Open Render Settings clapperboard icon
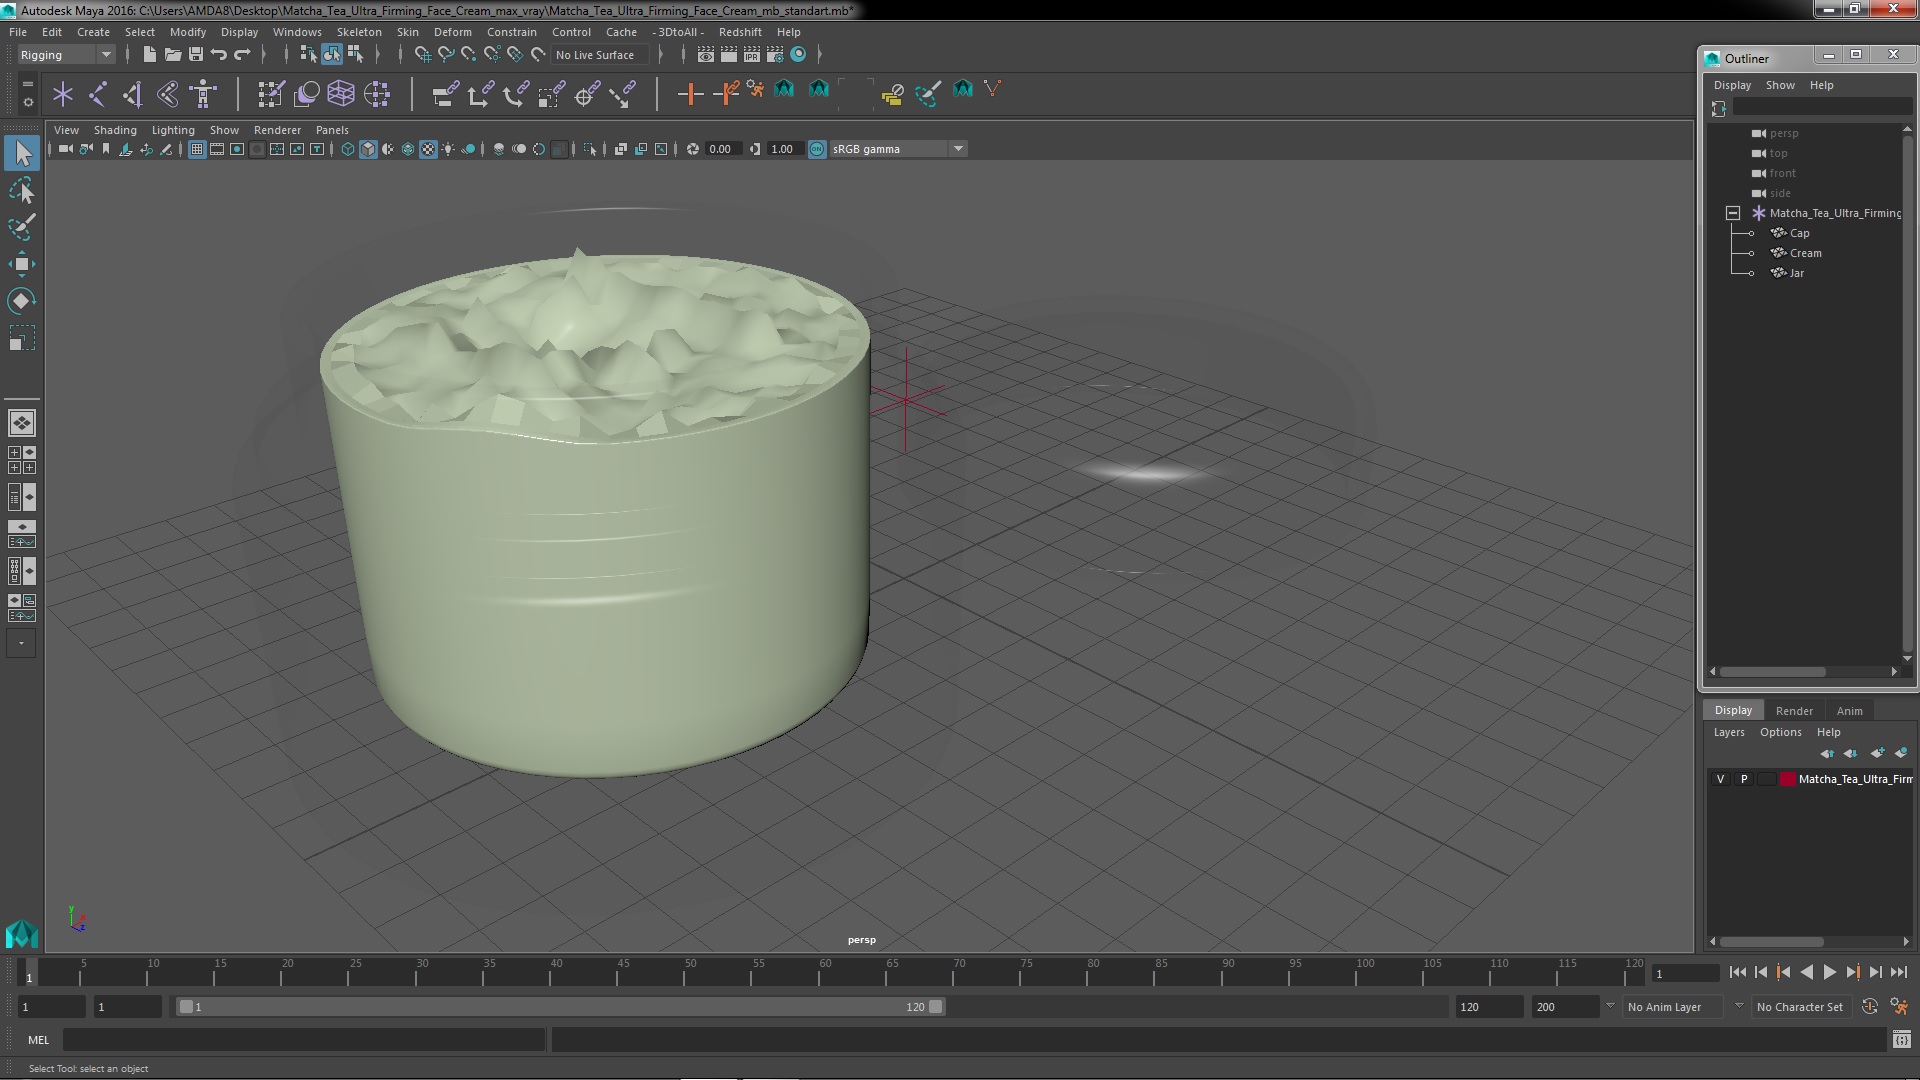The width and height of the screenshot is (1920, 1080). coord(774,55)
